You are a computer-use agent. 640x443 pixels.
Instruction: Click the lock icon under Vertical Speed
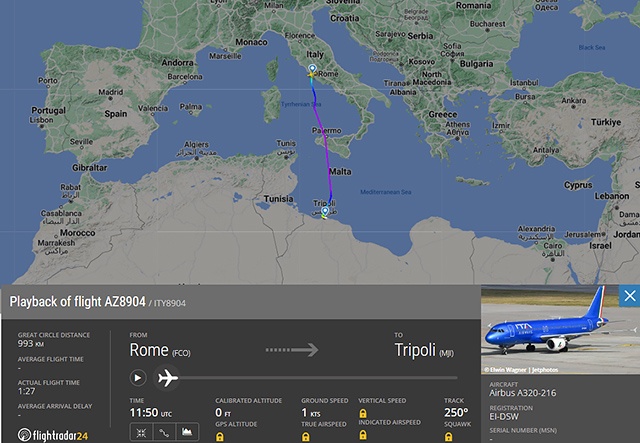[x=362, y=413]
